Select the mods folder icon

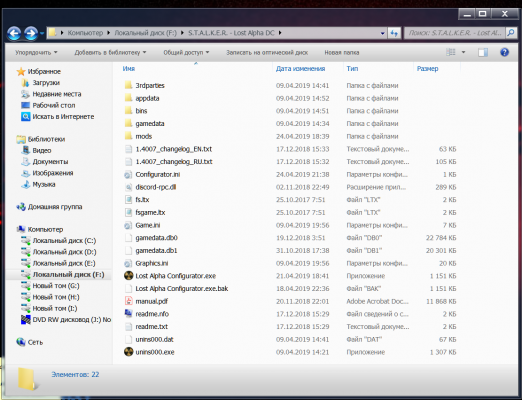click(x=128, y=136)
